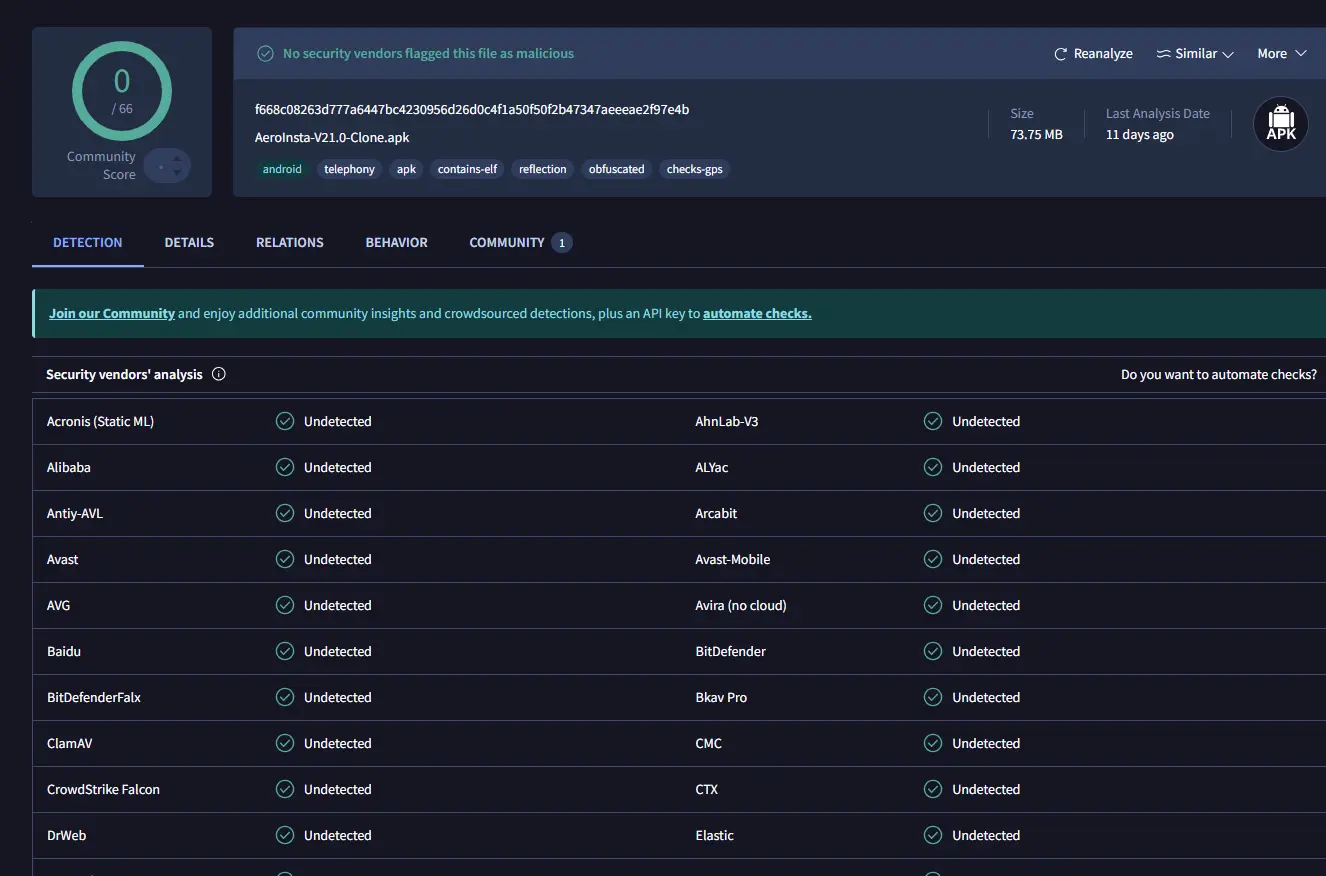The height and width of the screenshot is (876, 1326).
Task: Click 'Do you want to automate checks?'
Action: point(1219,375)
